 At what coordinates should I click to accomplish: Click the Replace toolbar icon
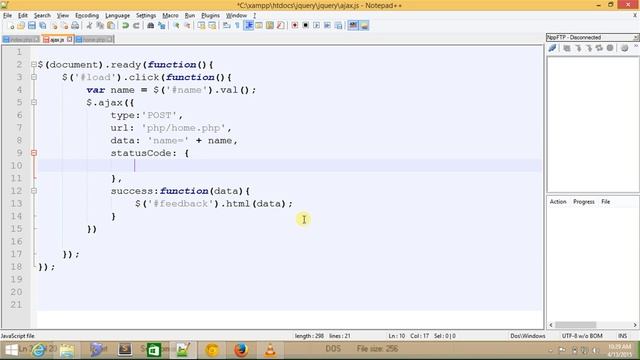tap(162, 26)
